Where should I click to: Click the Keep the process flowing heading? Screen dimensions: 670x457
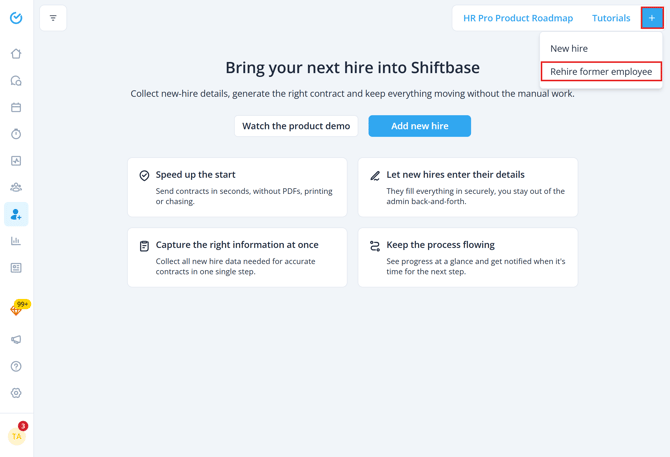pos(441,245)
